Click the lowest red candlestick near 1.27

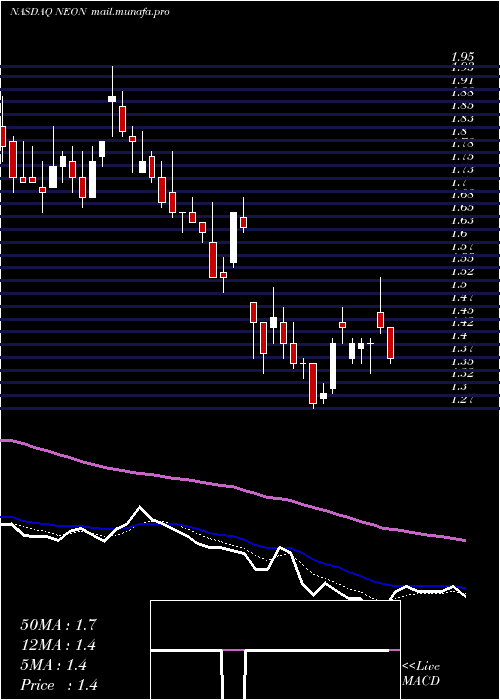313,383
